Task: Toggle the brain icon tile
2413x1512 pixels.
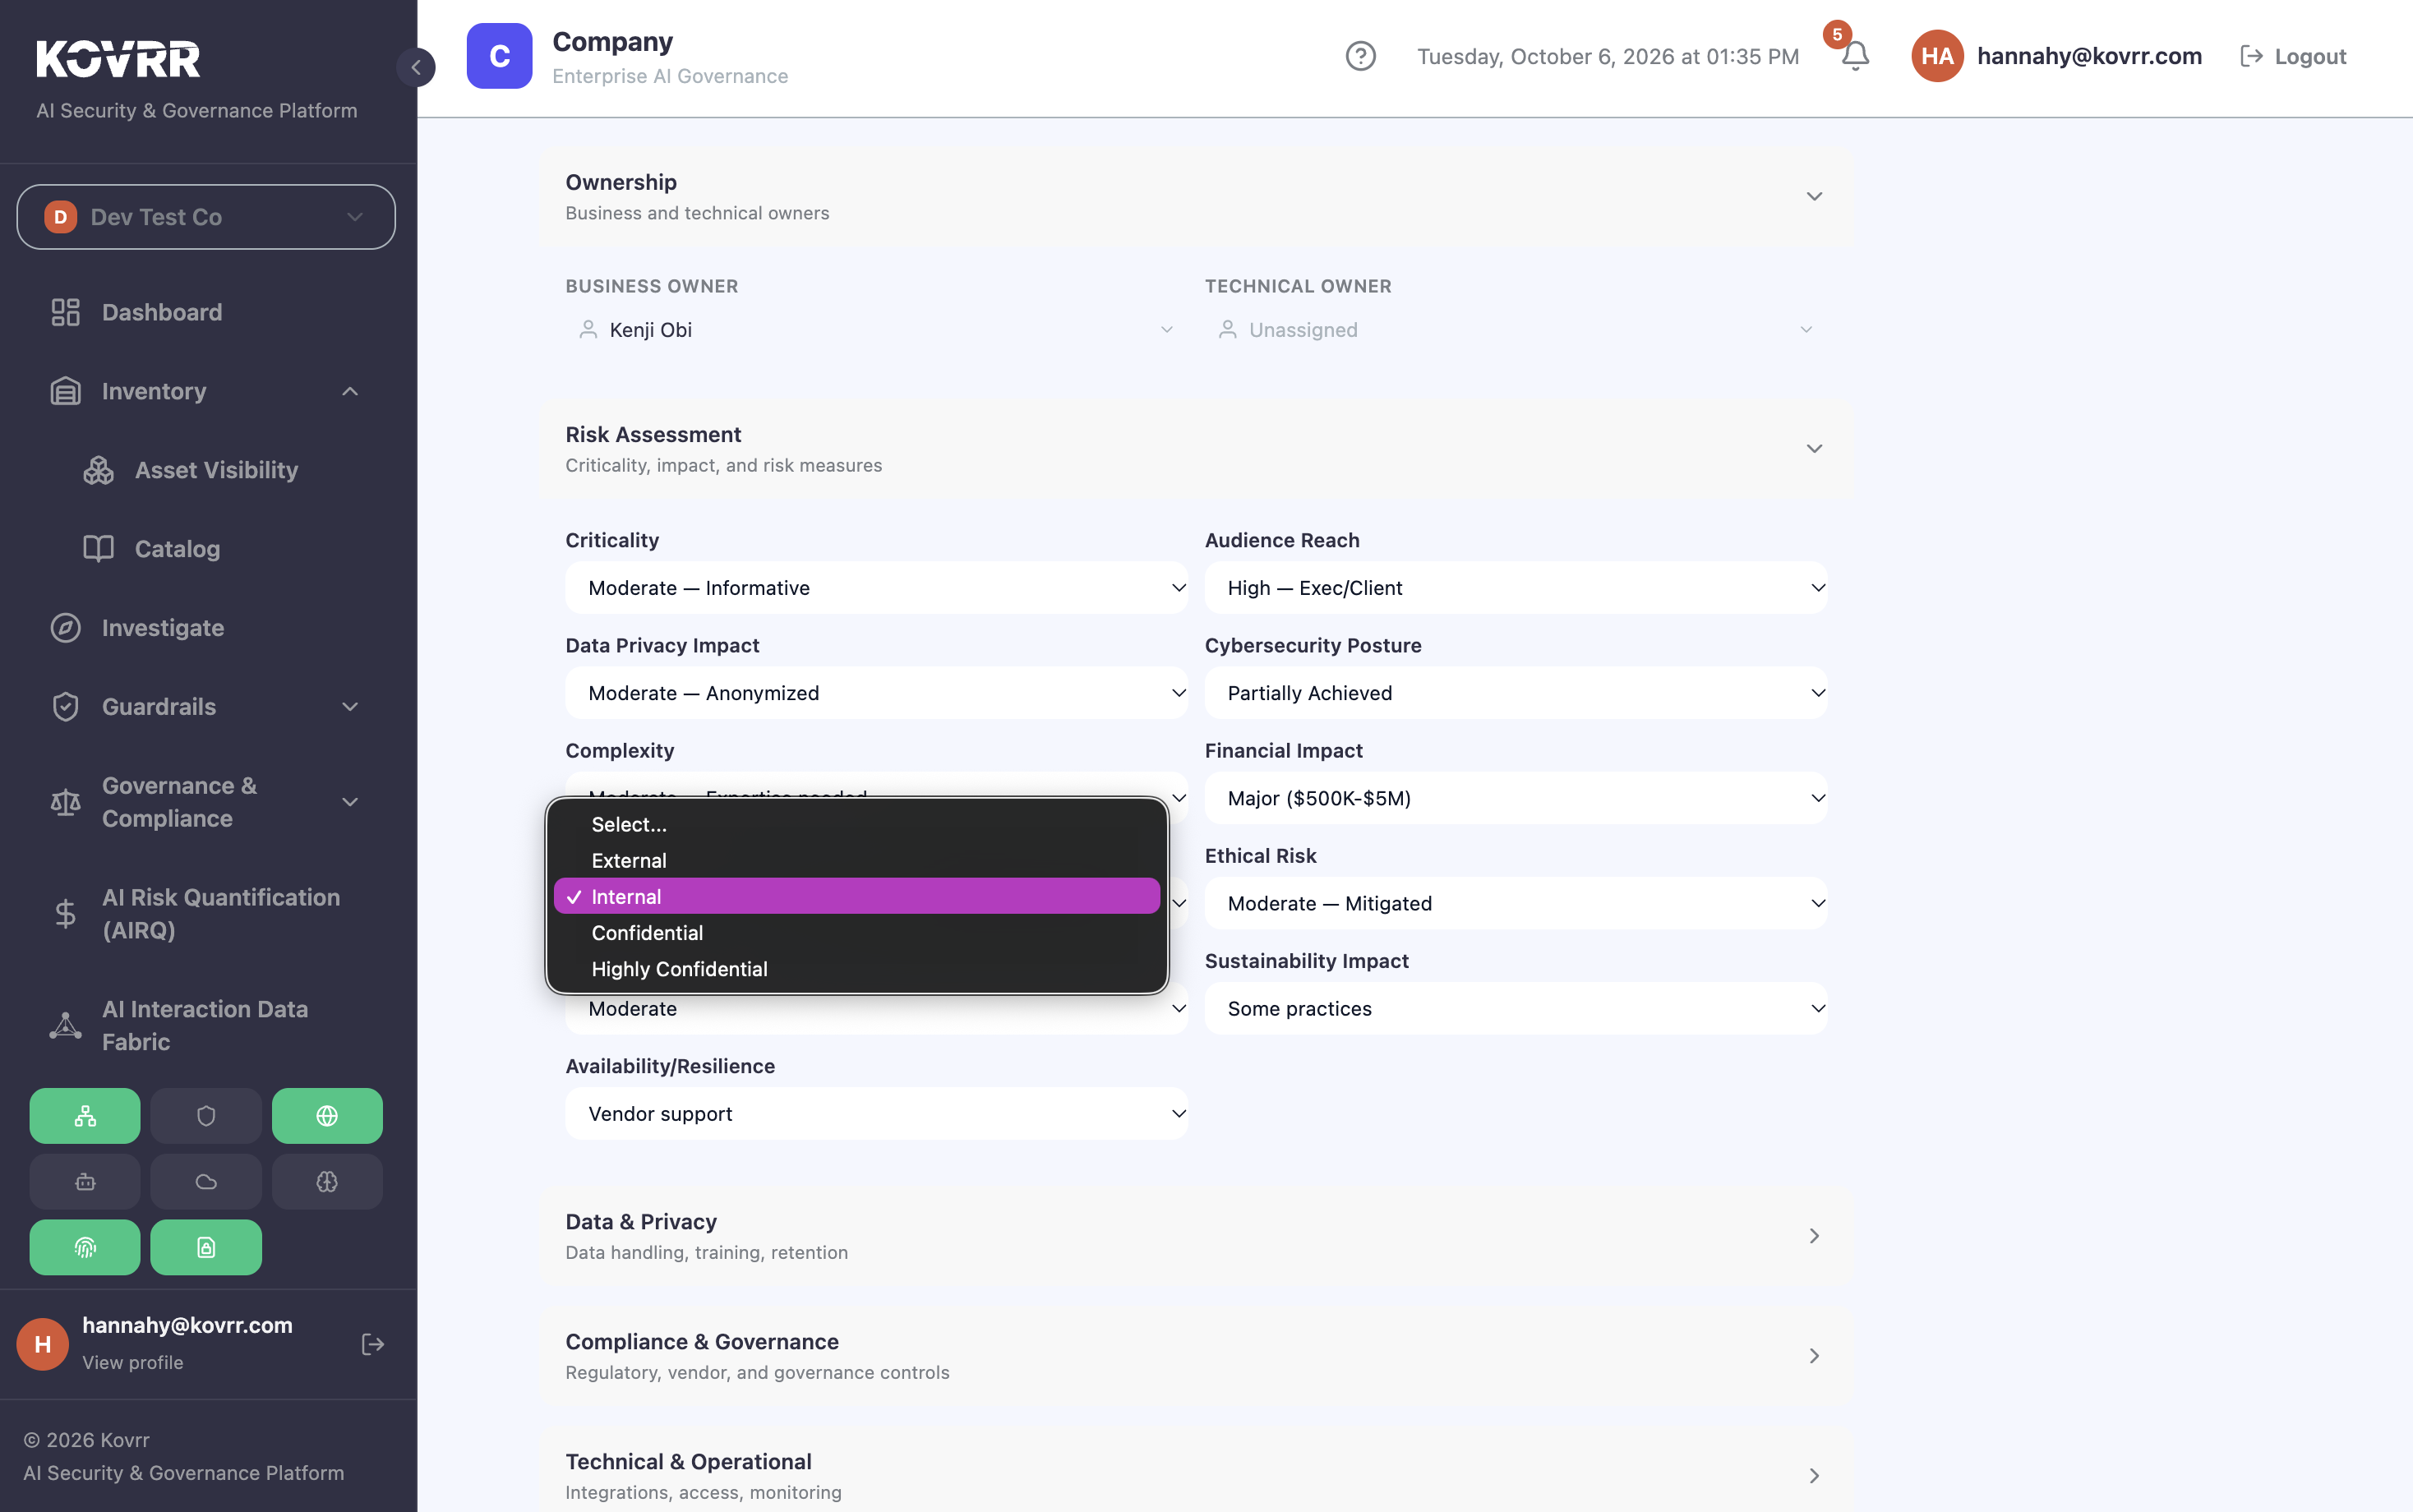Action: coord(327,1182)
